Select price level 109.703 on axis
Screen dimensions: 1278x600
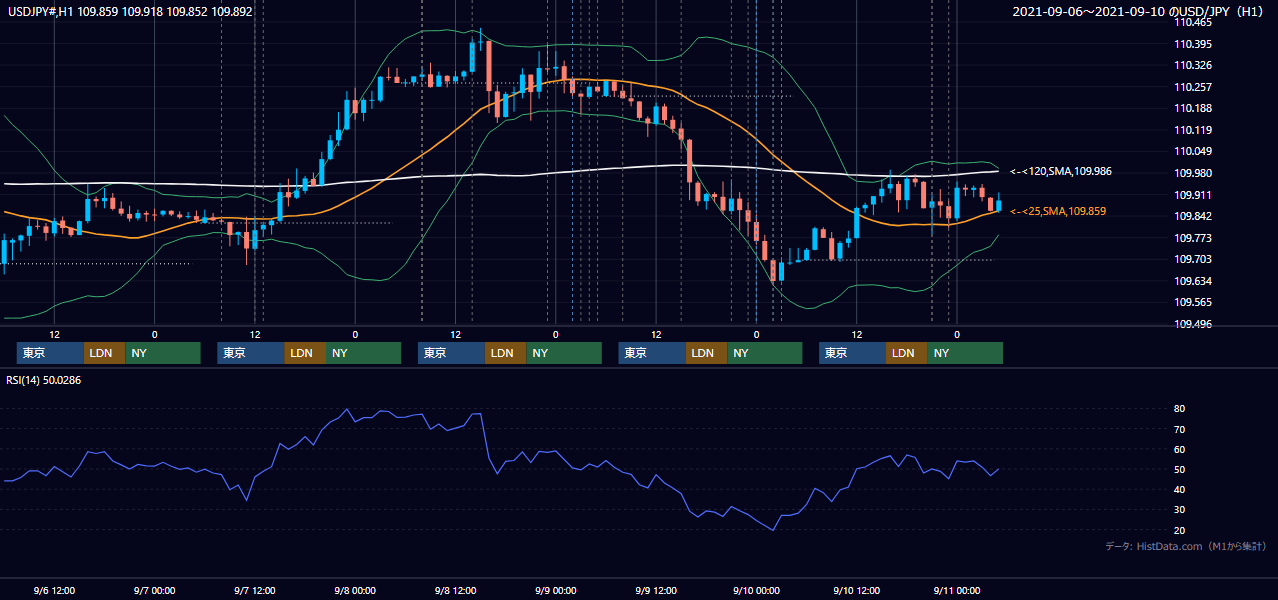coord(1192,259)
